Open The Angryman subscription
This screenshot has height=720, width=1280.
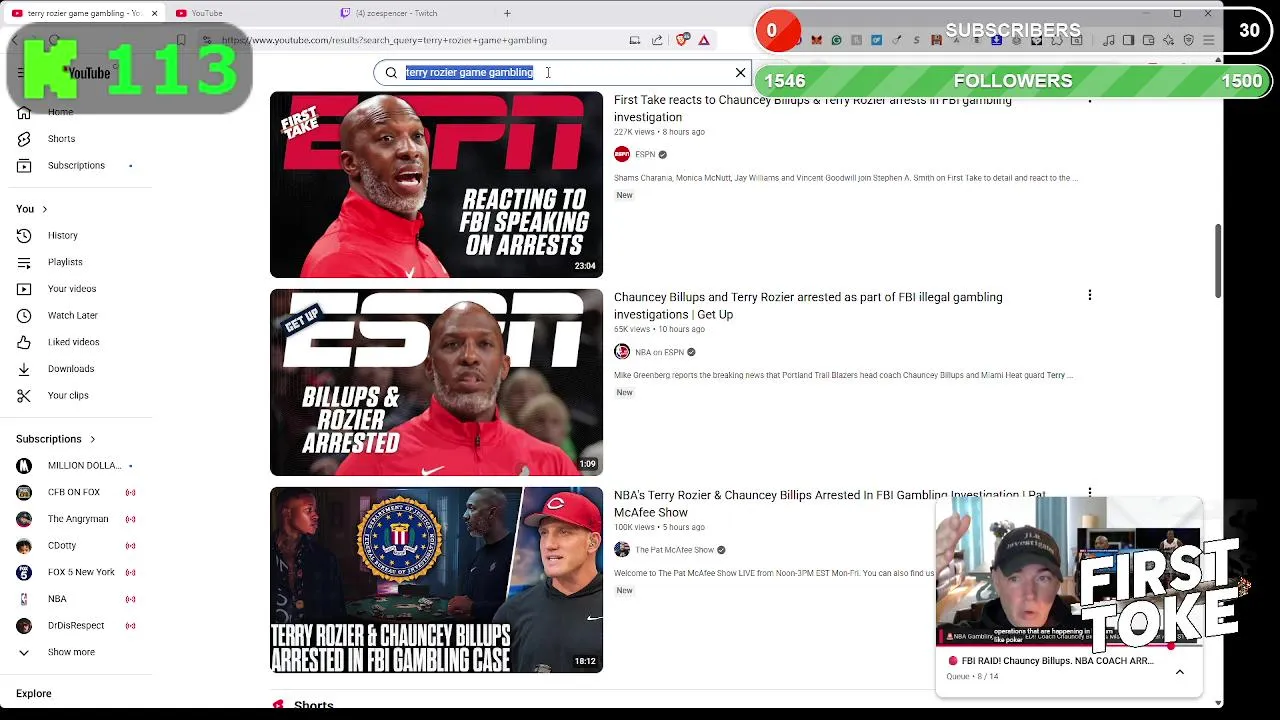click(76, 519)
